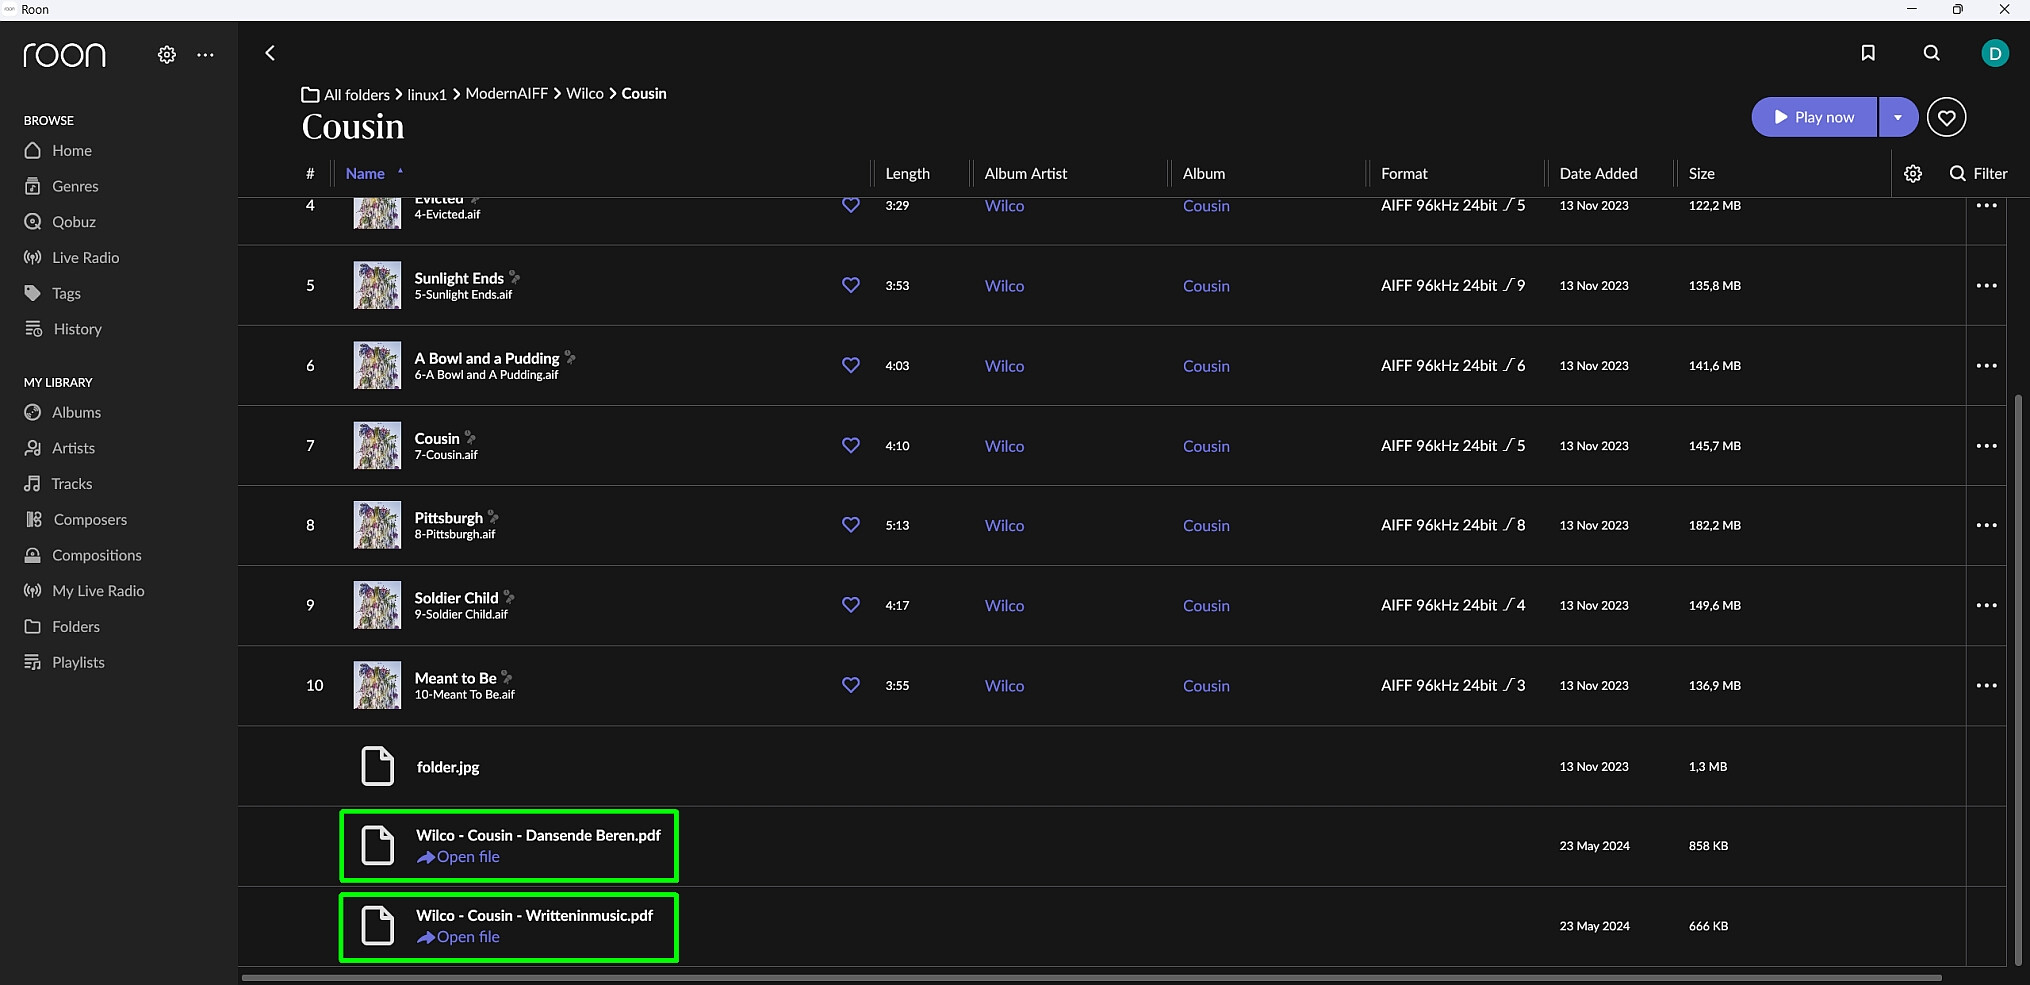This screenshot has width=2030, height=985.
Task: Open more options for Sunlight Ends row
Action: coord(1986,285)
